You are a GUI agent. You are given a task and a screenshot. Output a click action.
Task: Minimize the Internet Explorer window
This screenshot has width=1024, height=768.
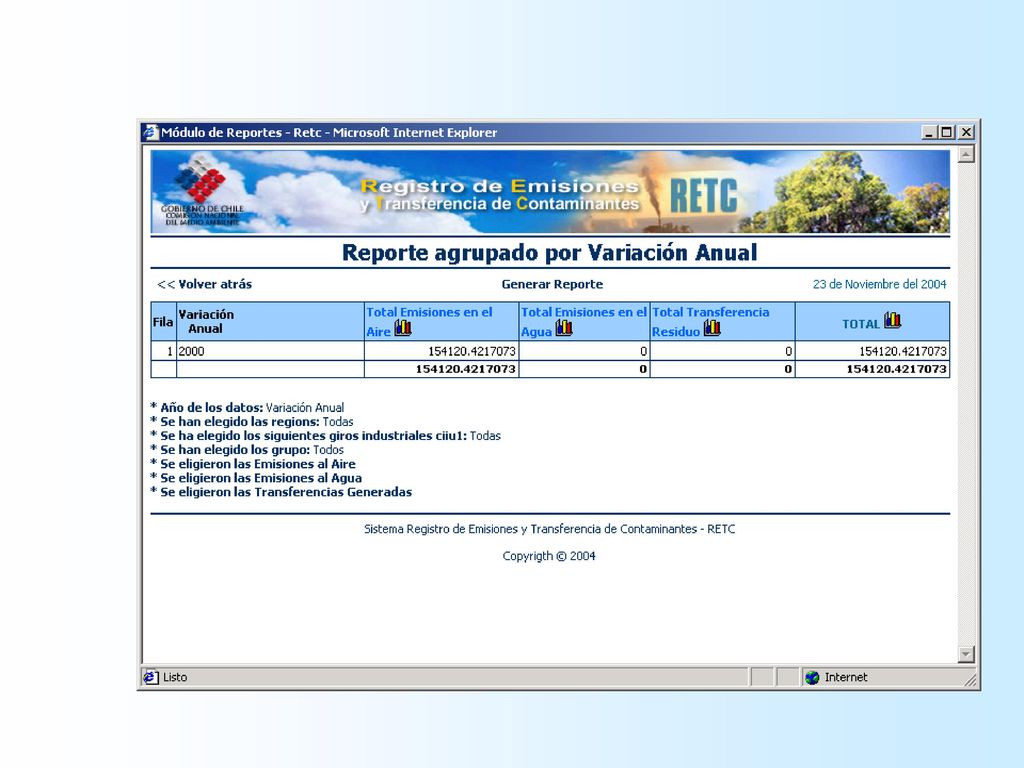(x=929, y=133)
